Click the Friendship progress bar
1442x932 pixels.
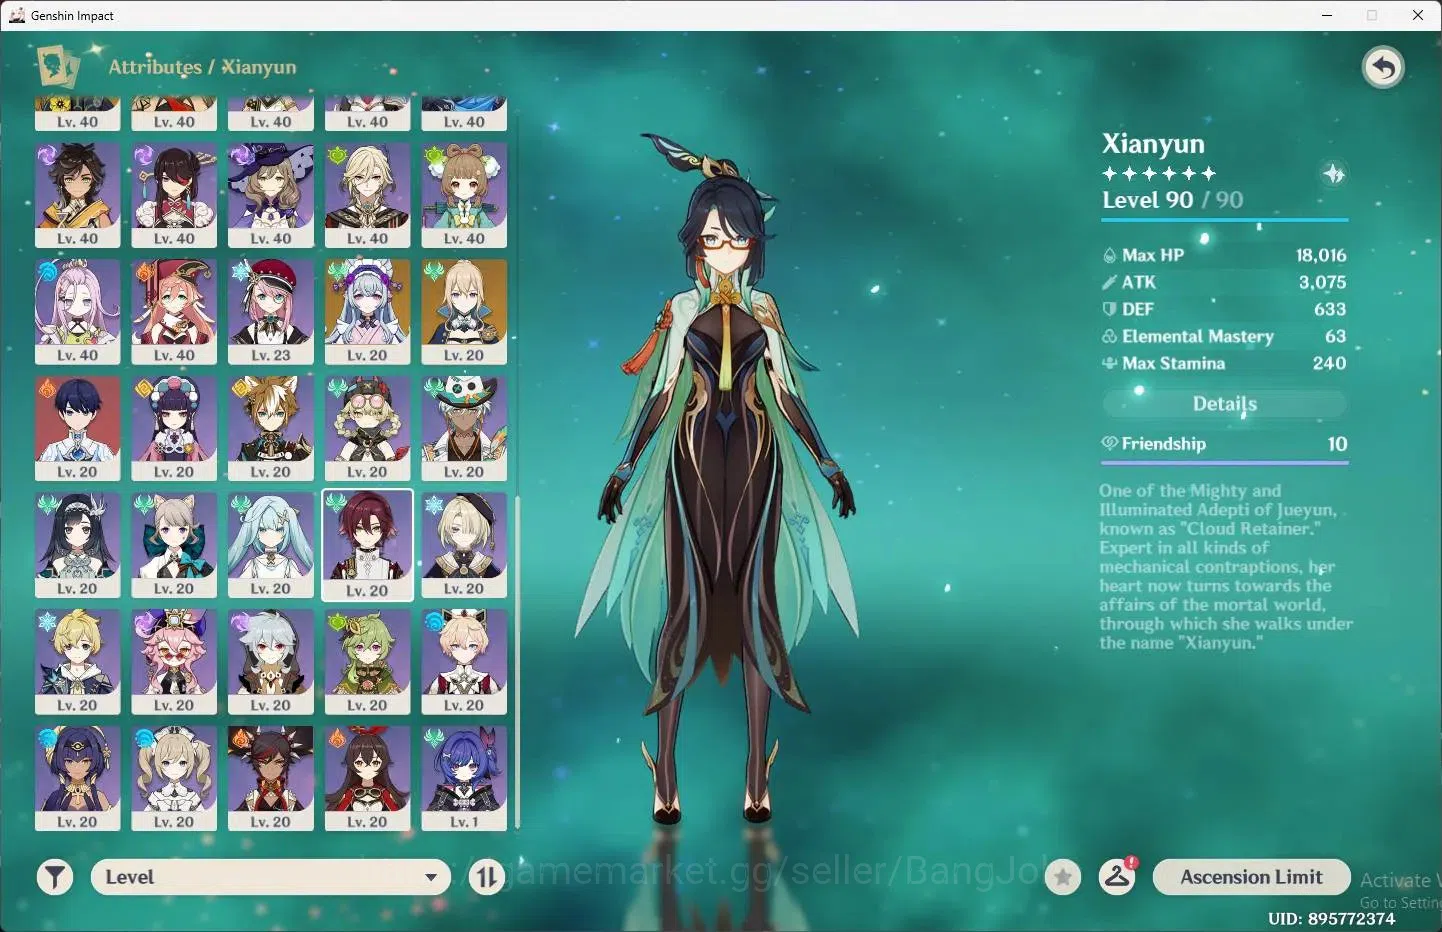pyautogui.click(x=1225, y=463)
